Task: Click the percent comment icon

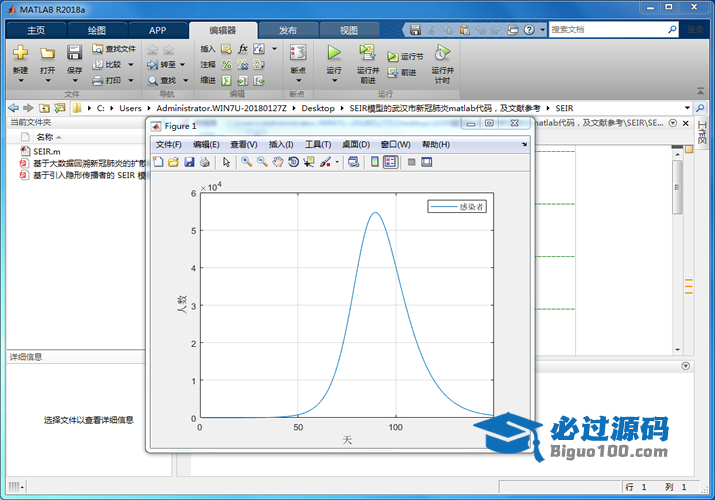Action: [x=227, y=65]
